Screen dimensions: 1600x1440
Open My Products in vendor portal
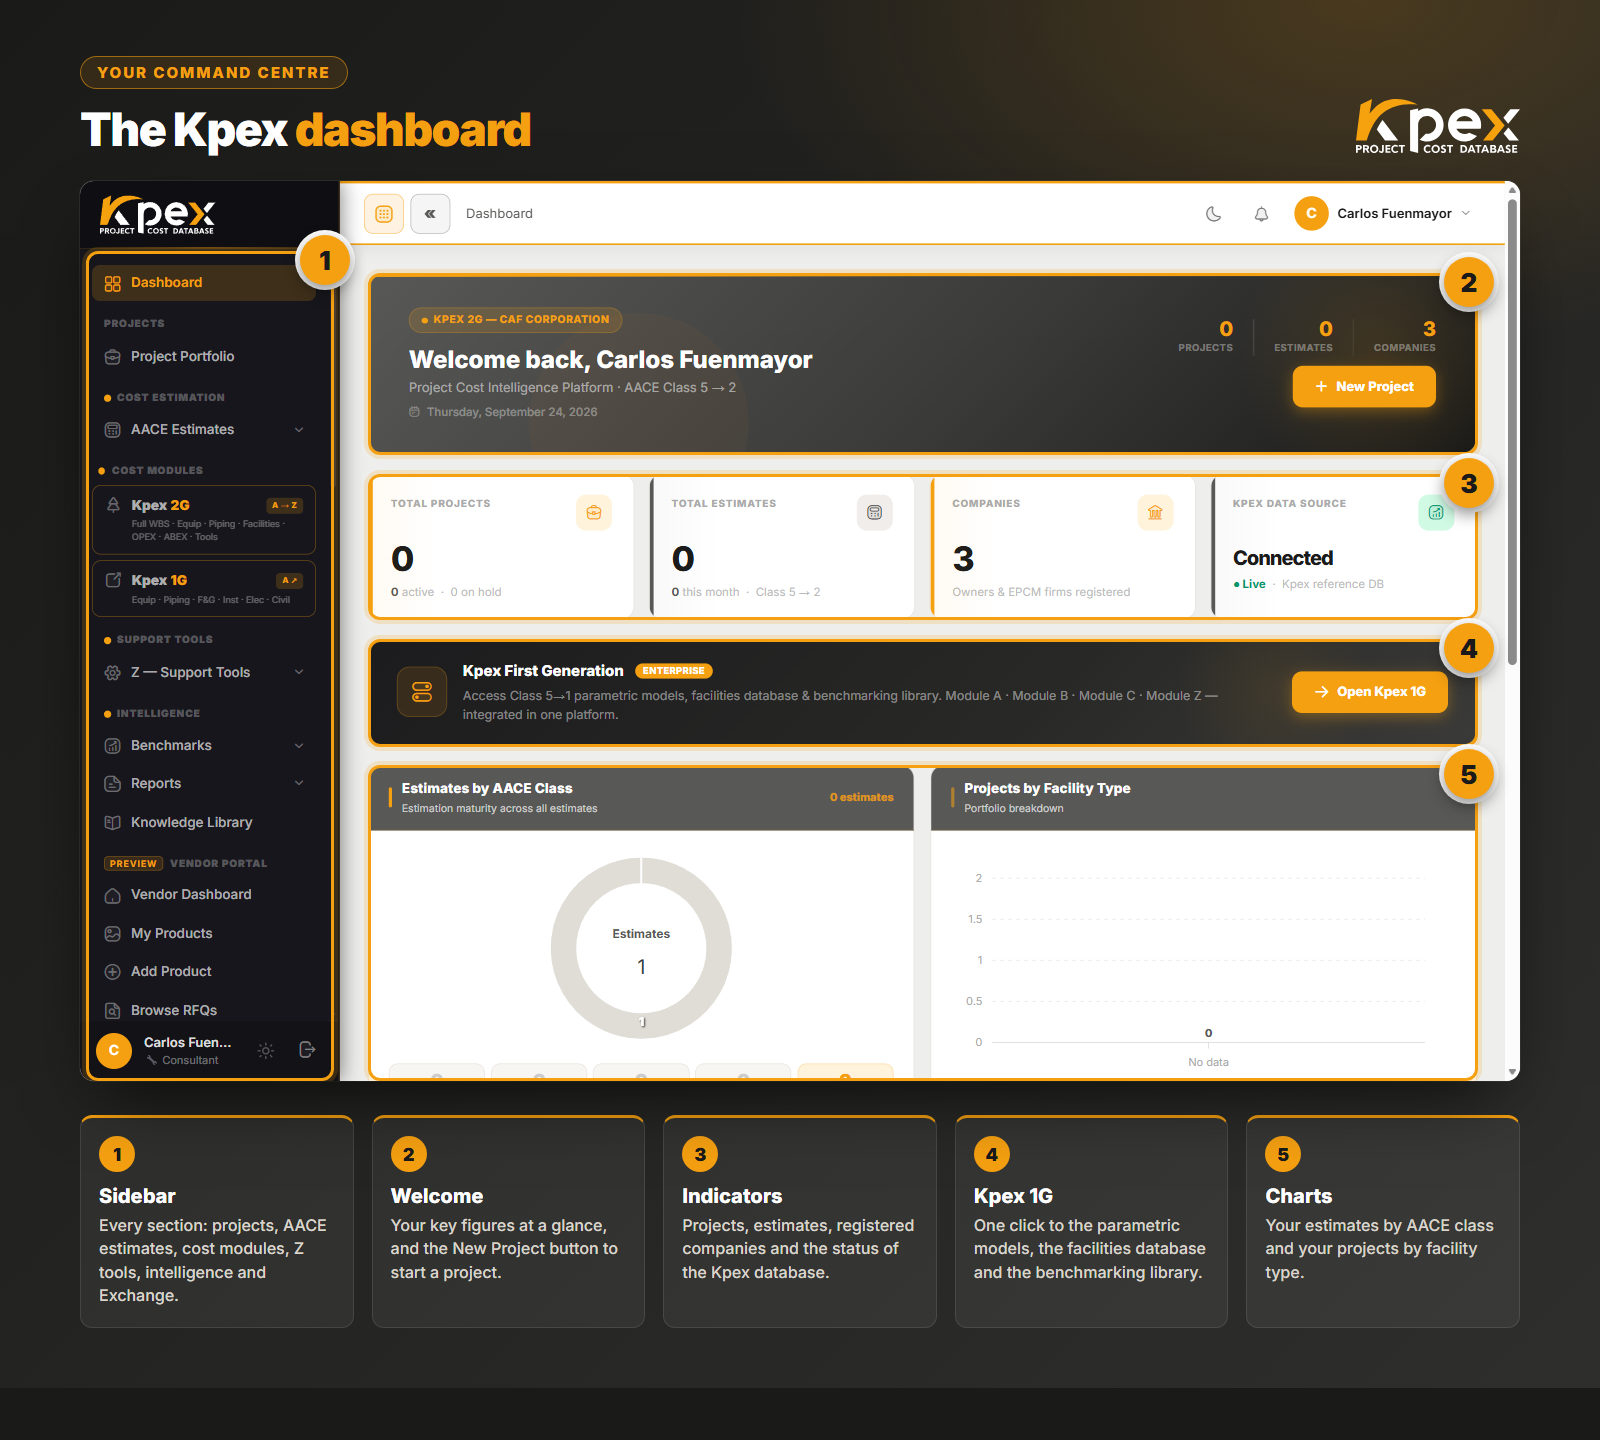tap(204, 934)
